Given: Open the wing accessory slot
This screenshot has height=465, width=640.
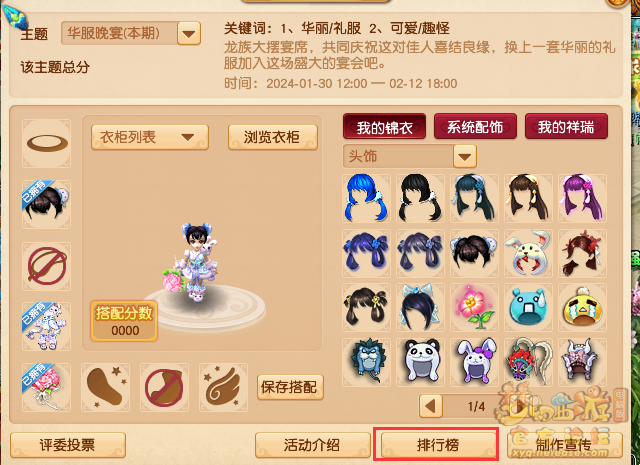Looking at the screenshot, I should (223, 387).
